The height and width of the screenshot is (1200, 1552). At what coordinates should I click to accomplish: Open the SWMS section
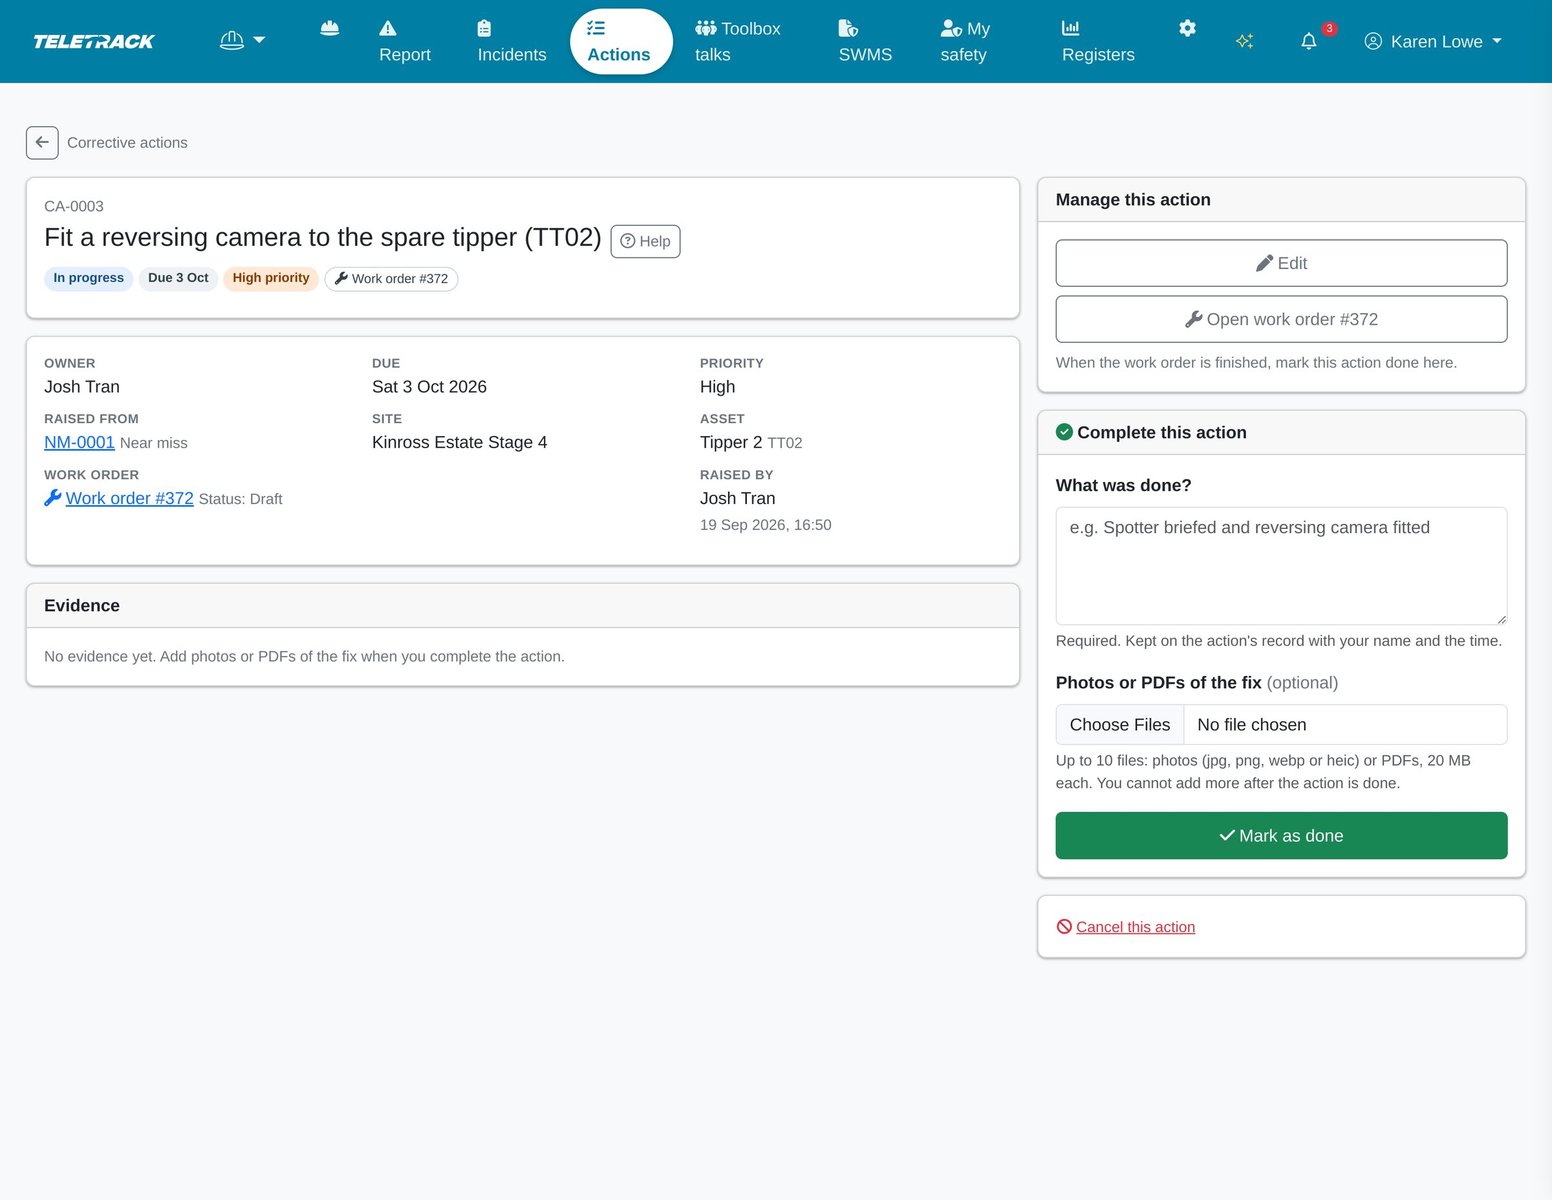pyautogui.click(x=865, y=41)
